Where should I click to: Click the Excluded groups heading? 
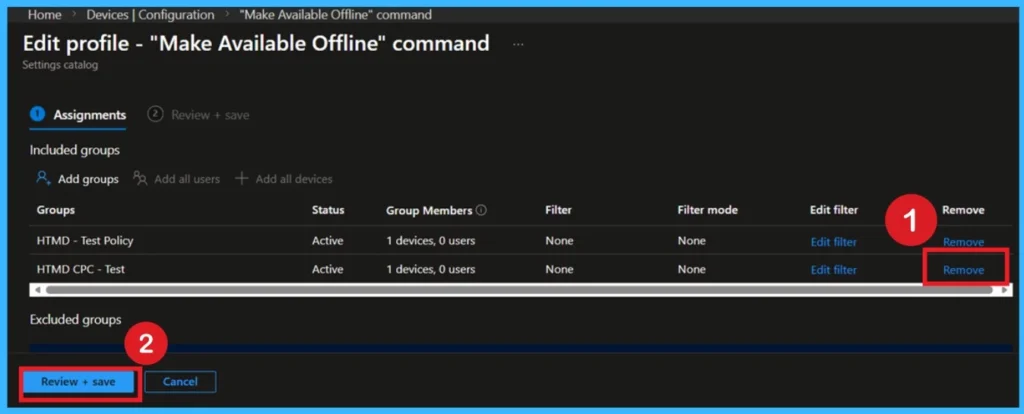(76, 320)
